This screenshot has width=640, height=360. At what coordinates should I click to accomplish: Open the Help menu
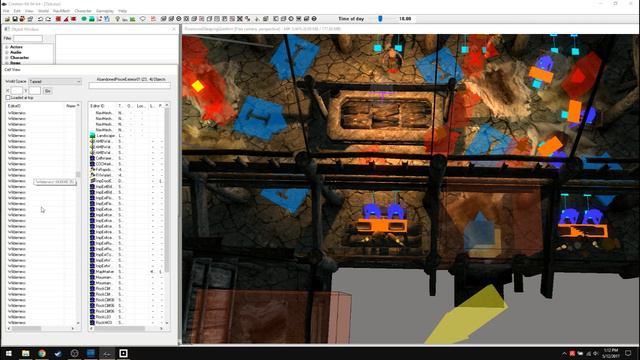[x=122, y=11]
